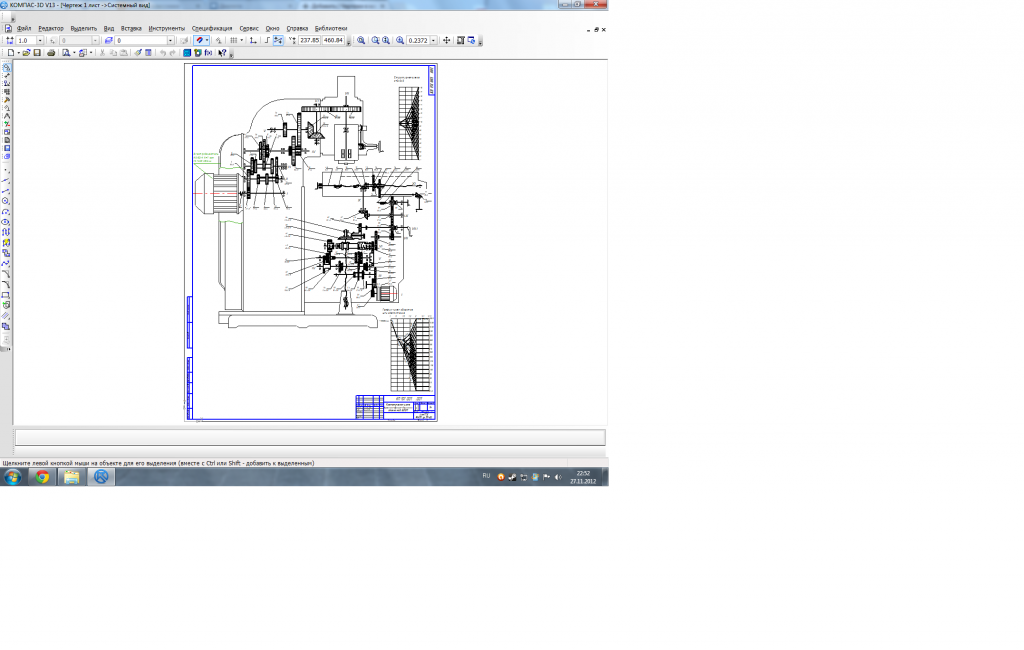Select the Line segment tool in the left panel

click(6, 191)
